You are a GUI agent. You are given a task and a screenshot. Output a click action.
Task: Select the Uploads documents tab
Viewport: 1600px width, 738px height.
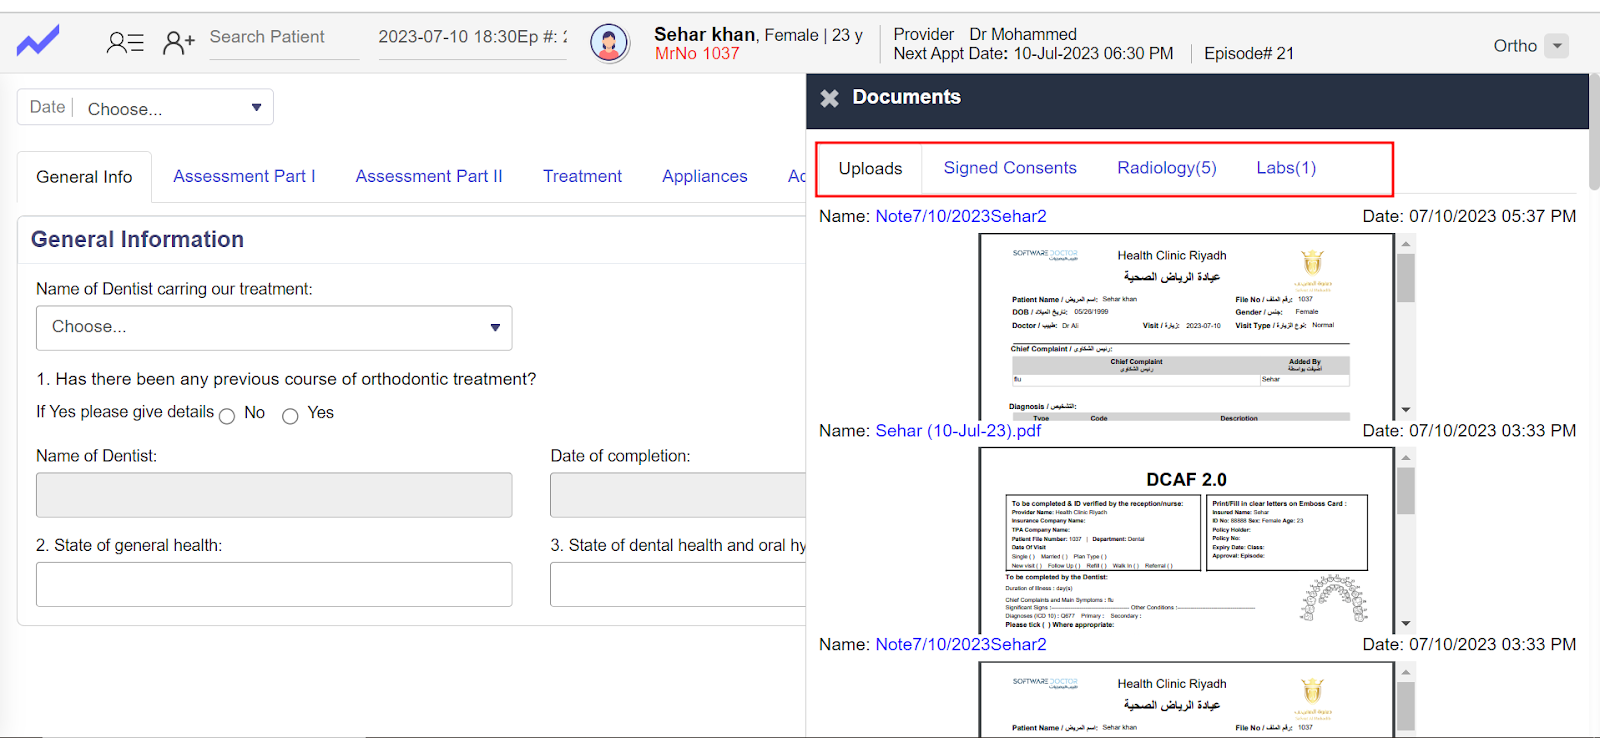click(x=870, y=169)
